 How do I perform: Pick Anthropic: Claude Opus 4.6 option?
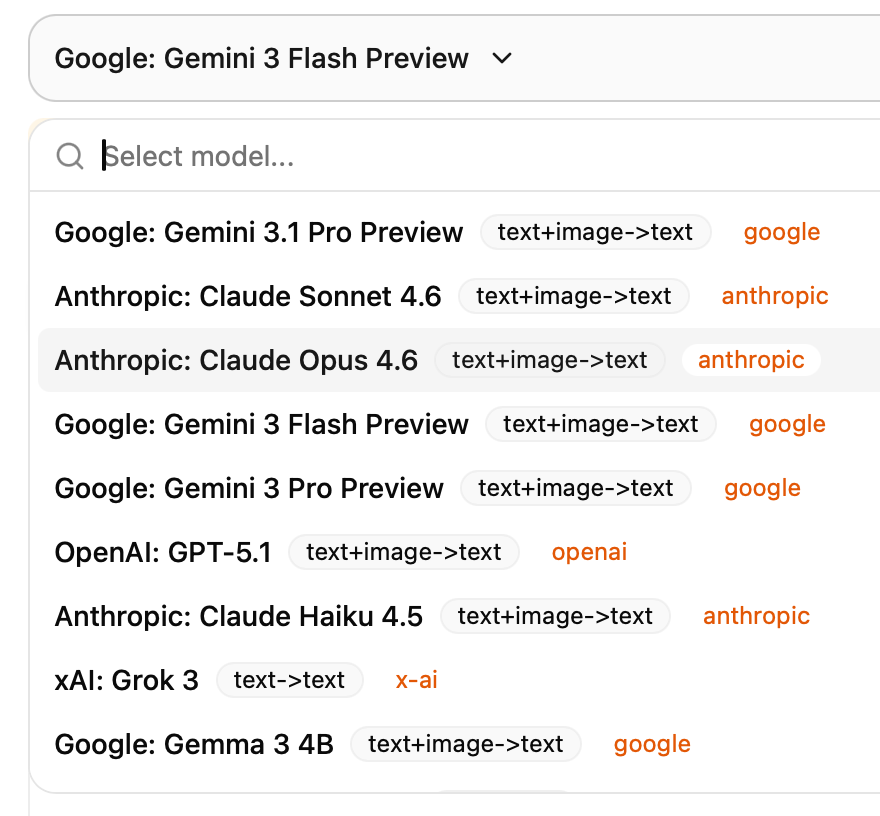click(236, 361)
